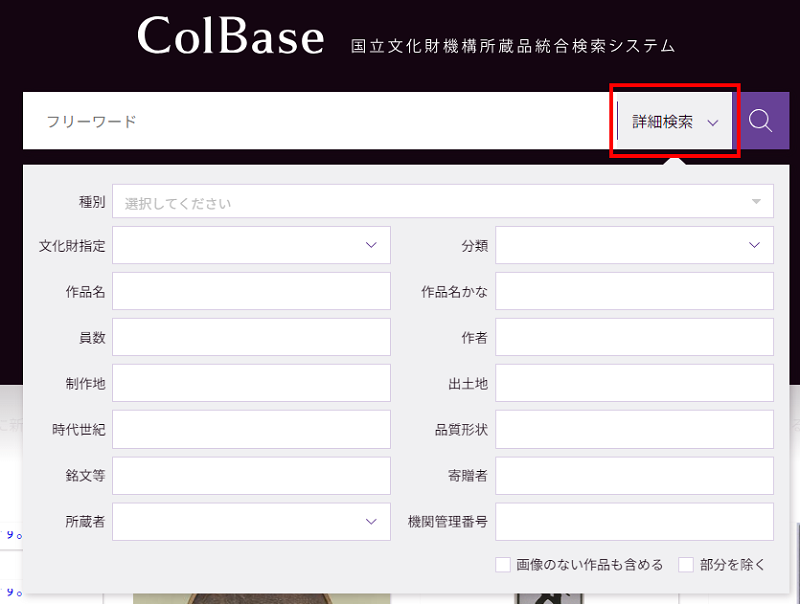The height and width of the screenshot is (604, 800).
Task: Open the 詳細検索 advanced search toggle
Action: coord(674,121)
